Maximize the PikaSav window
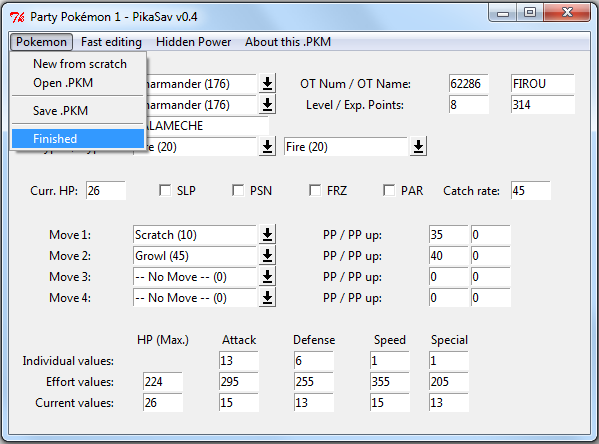 coord(529,13)
